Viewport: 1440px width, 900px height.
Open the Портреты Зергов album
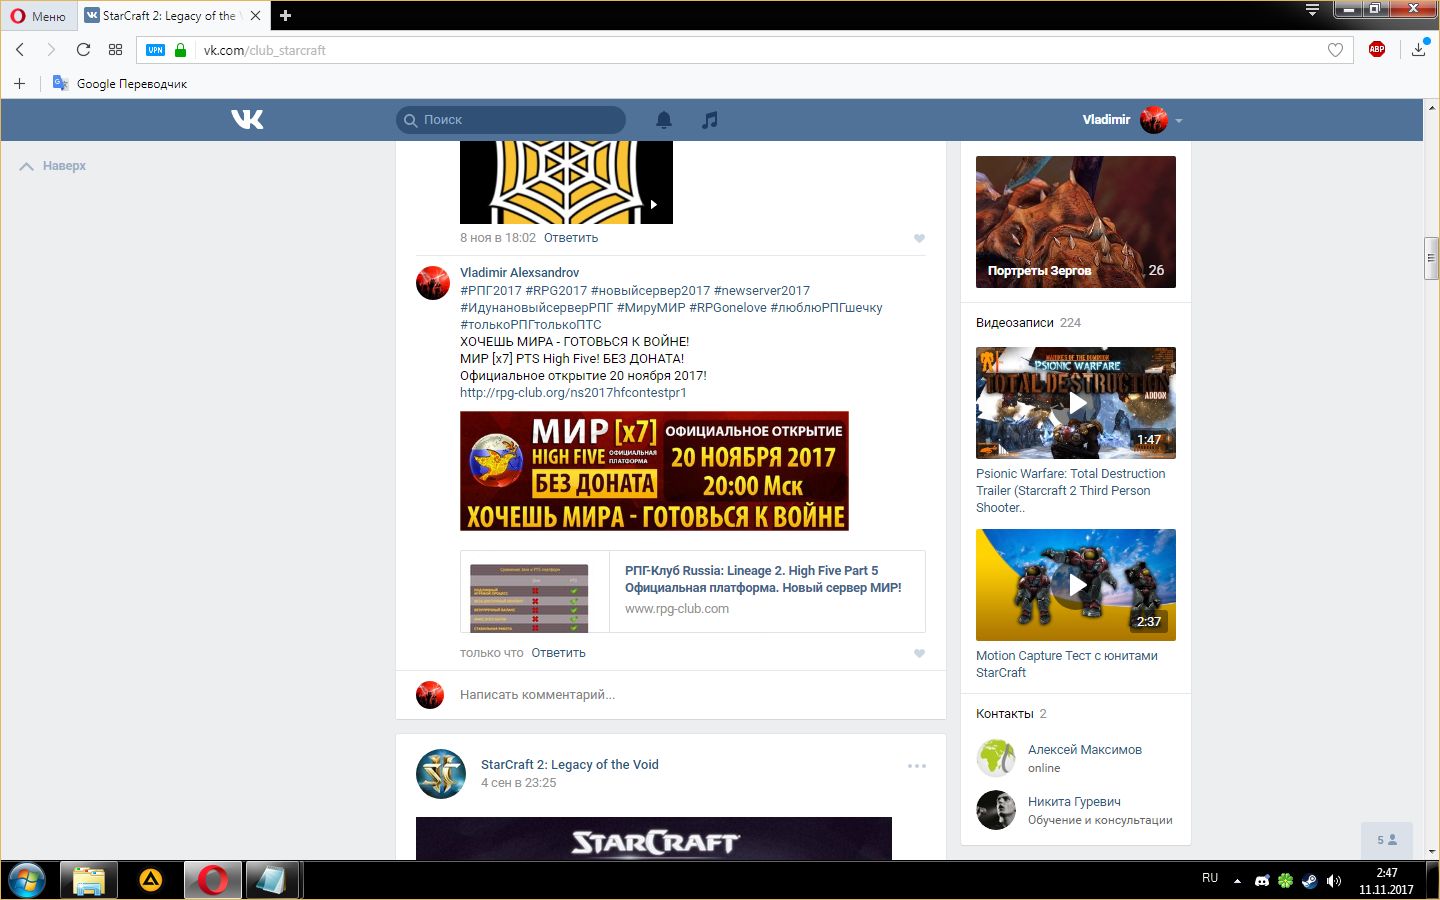tap(1076, 222)
